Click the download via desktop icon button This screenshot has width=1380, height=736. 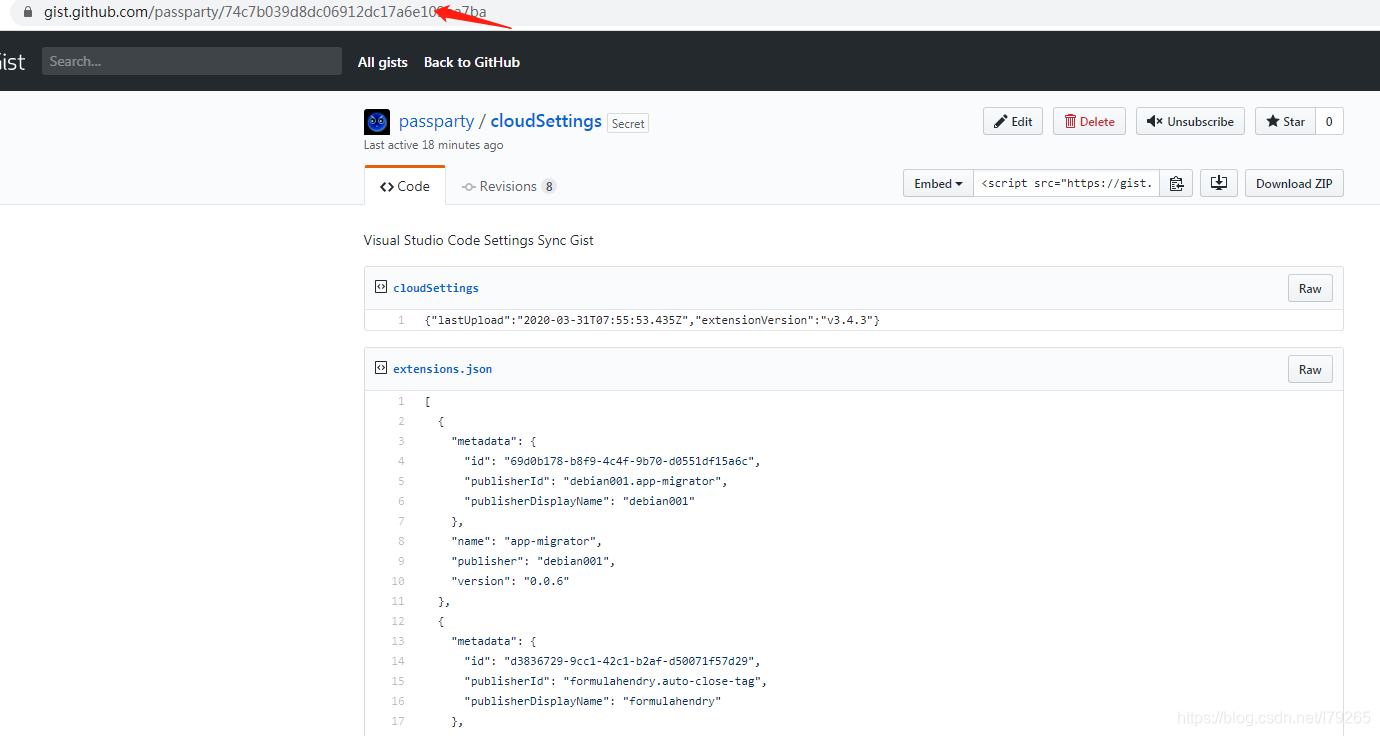(x=1218, y=183)
